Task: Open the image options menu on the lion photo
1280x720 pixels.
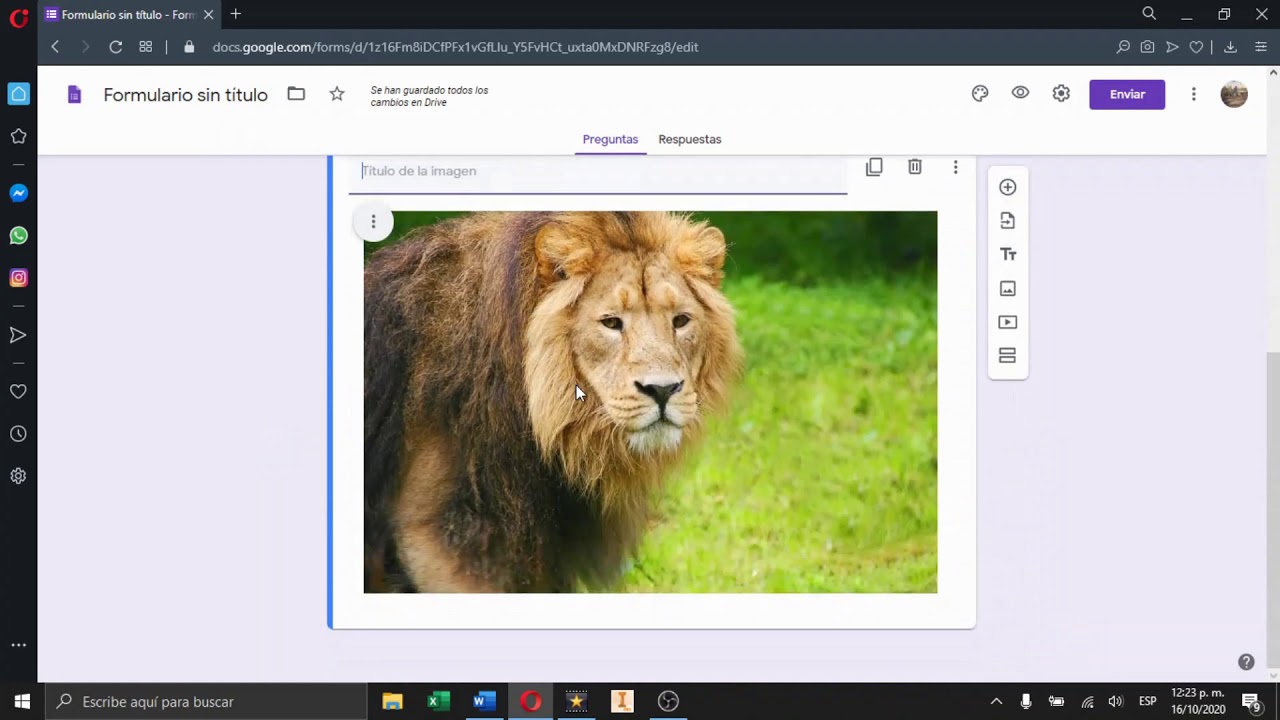Action: click(373, 222)
